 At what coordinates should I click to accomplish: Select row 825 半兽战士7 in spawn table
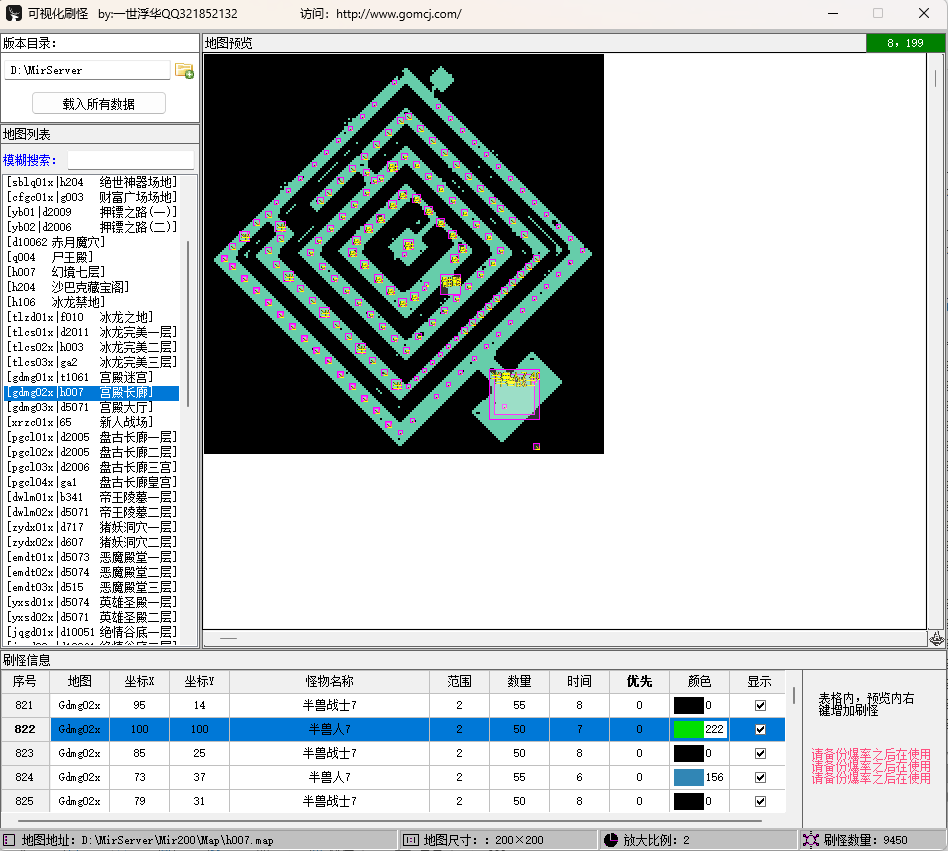point(329,801)
